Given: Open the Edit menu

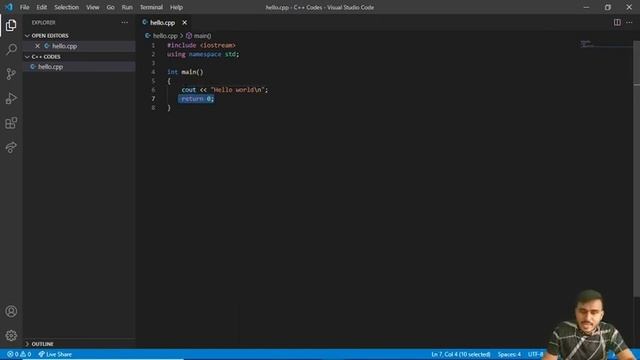Looking at the screenshot, I should coord(42,7).
